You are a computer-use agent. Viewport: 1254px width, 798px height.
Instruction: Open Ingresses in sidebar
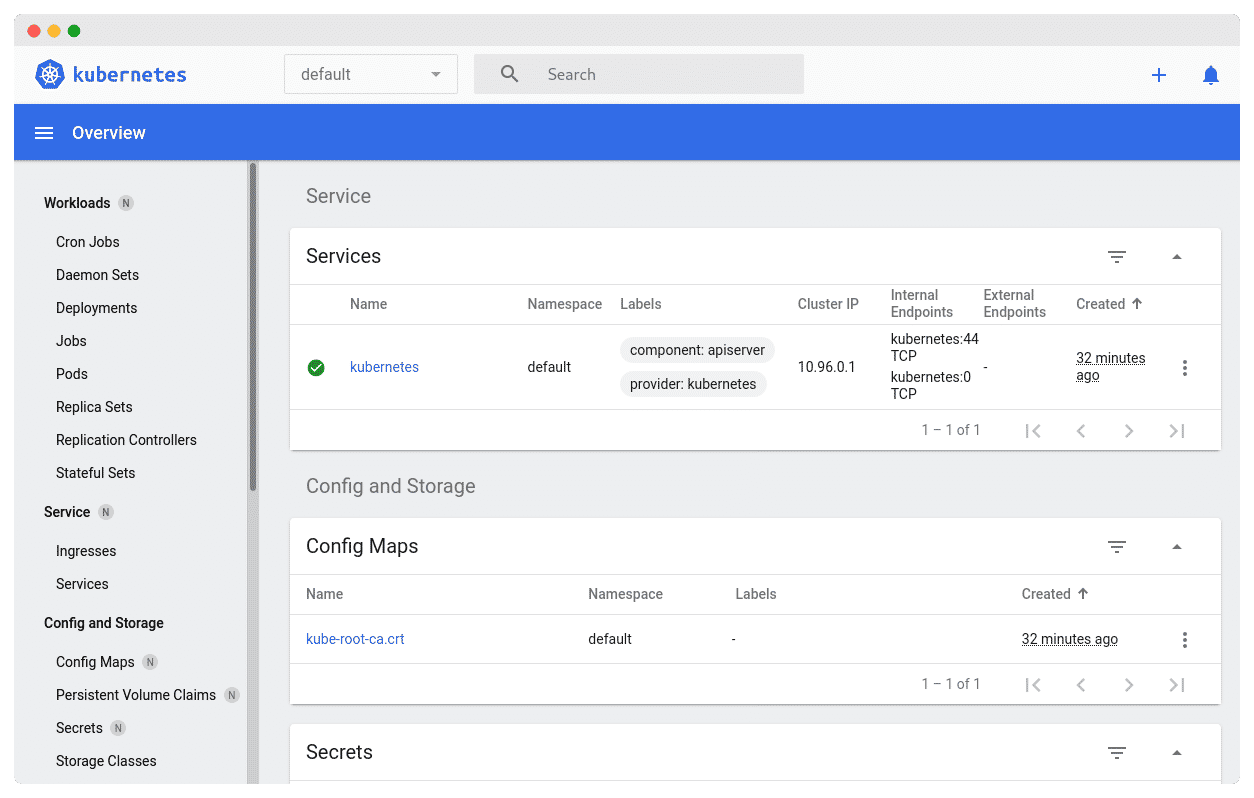(x=86, y=551)
